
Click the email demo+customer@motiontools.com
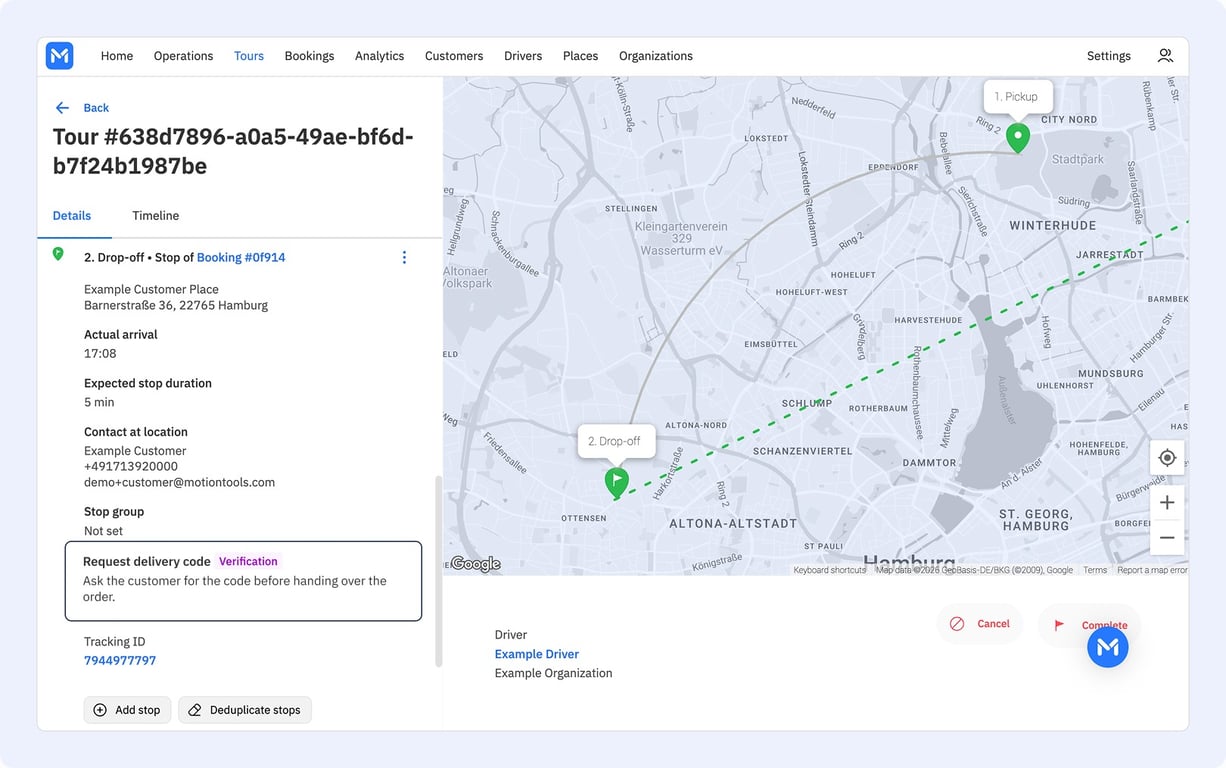[179, 483]
